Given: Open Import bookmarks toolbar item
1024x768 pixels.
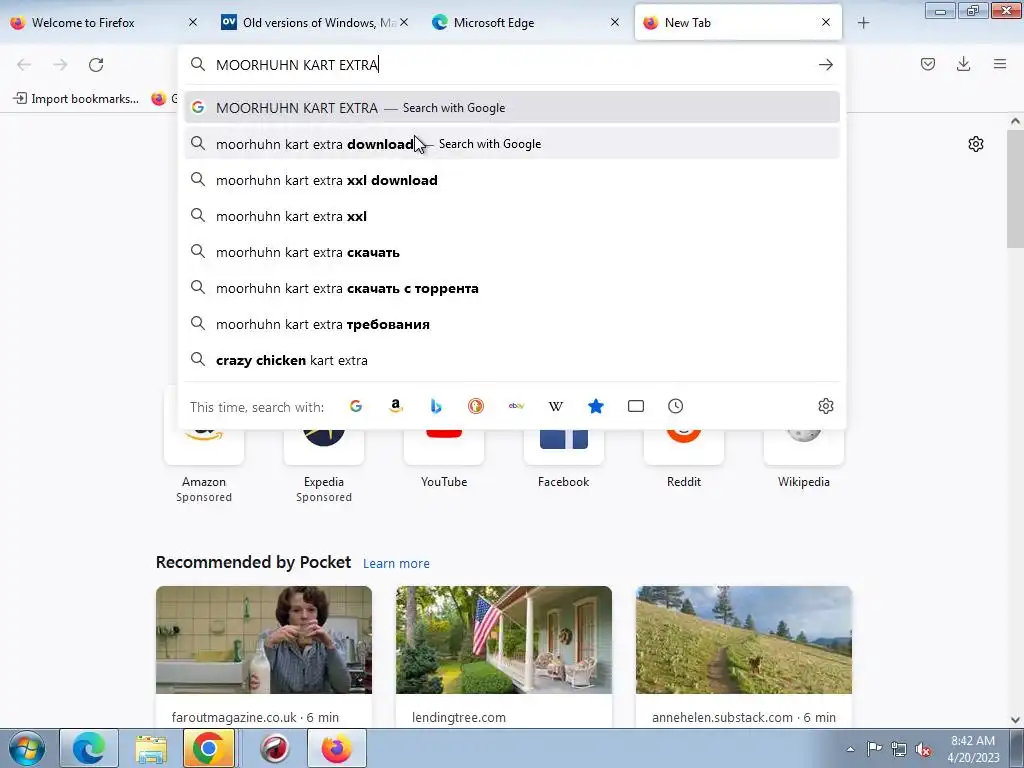Looking at the screenshot, I should 76,99.
